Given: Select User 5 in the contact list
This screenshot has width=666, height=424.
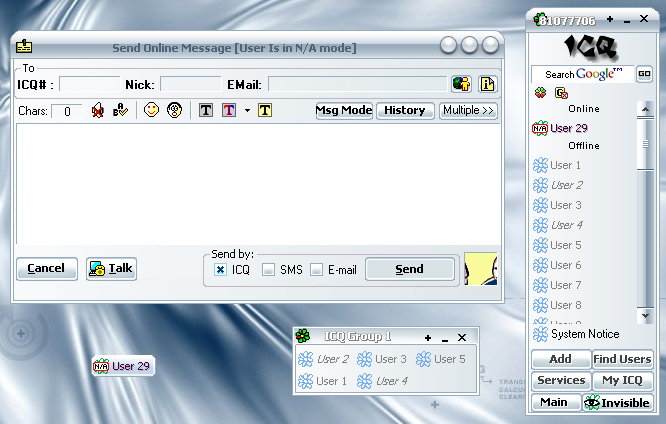Looking at the screenshot, I should 557,245.
